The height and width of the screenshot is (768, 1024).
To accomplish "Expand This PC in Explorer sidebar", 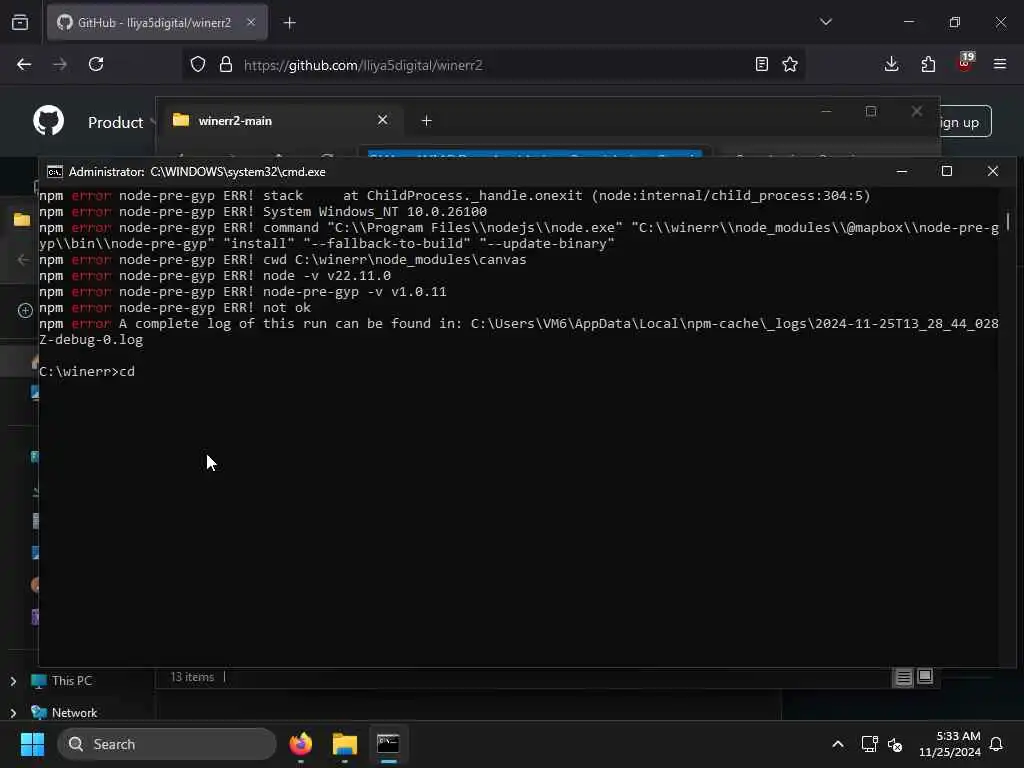I will point(13,681).
